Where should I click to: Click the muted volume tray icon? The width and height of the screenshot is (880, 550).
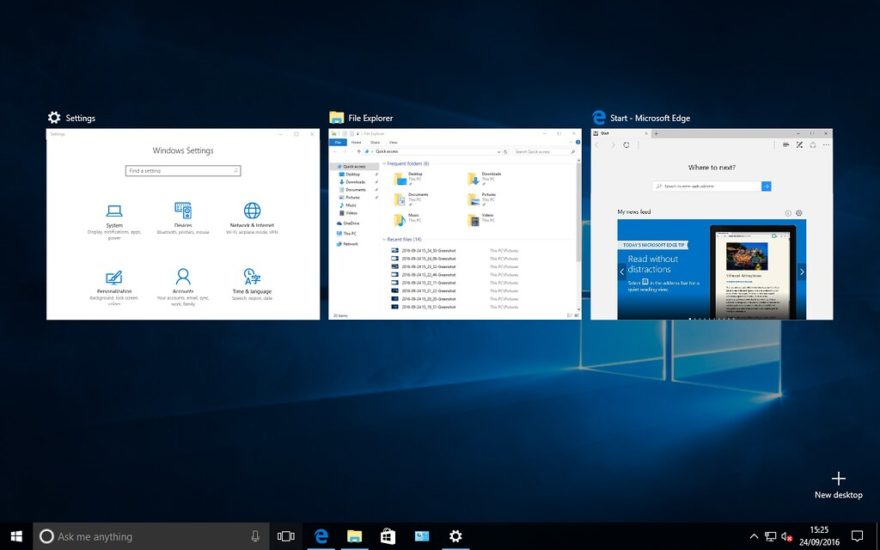coord(786,537)
